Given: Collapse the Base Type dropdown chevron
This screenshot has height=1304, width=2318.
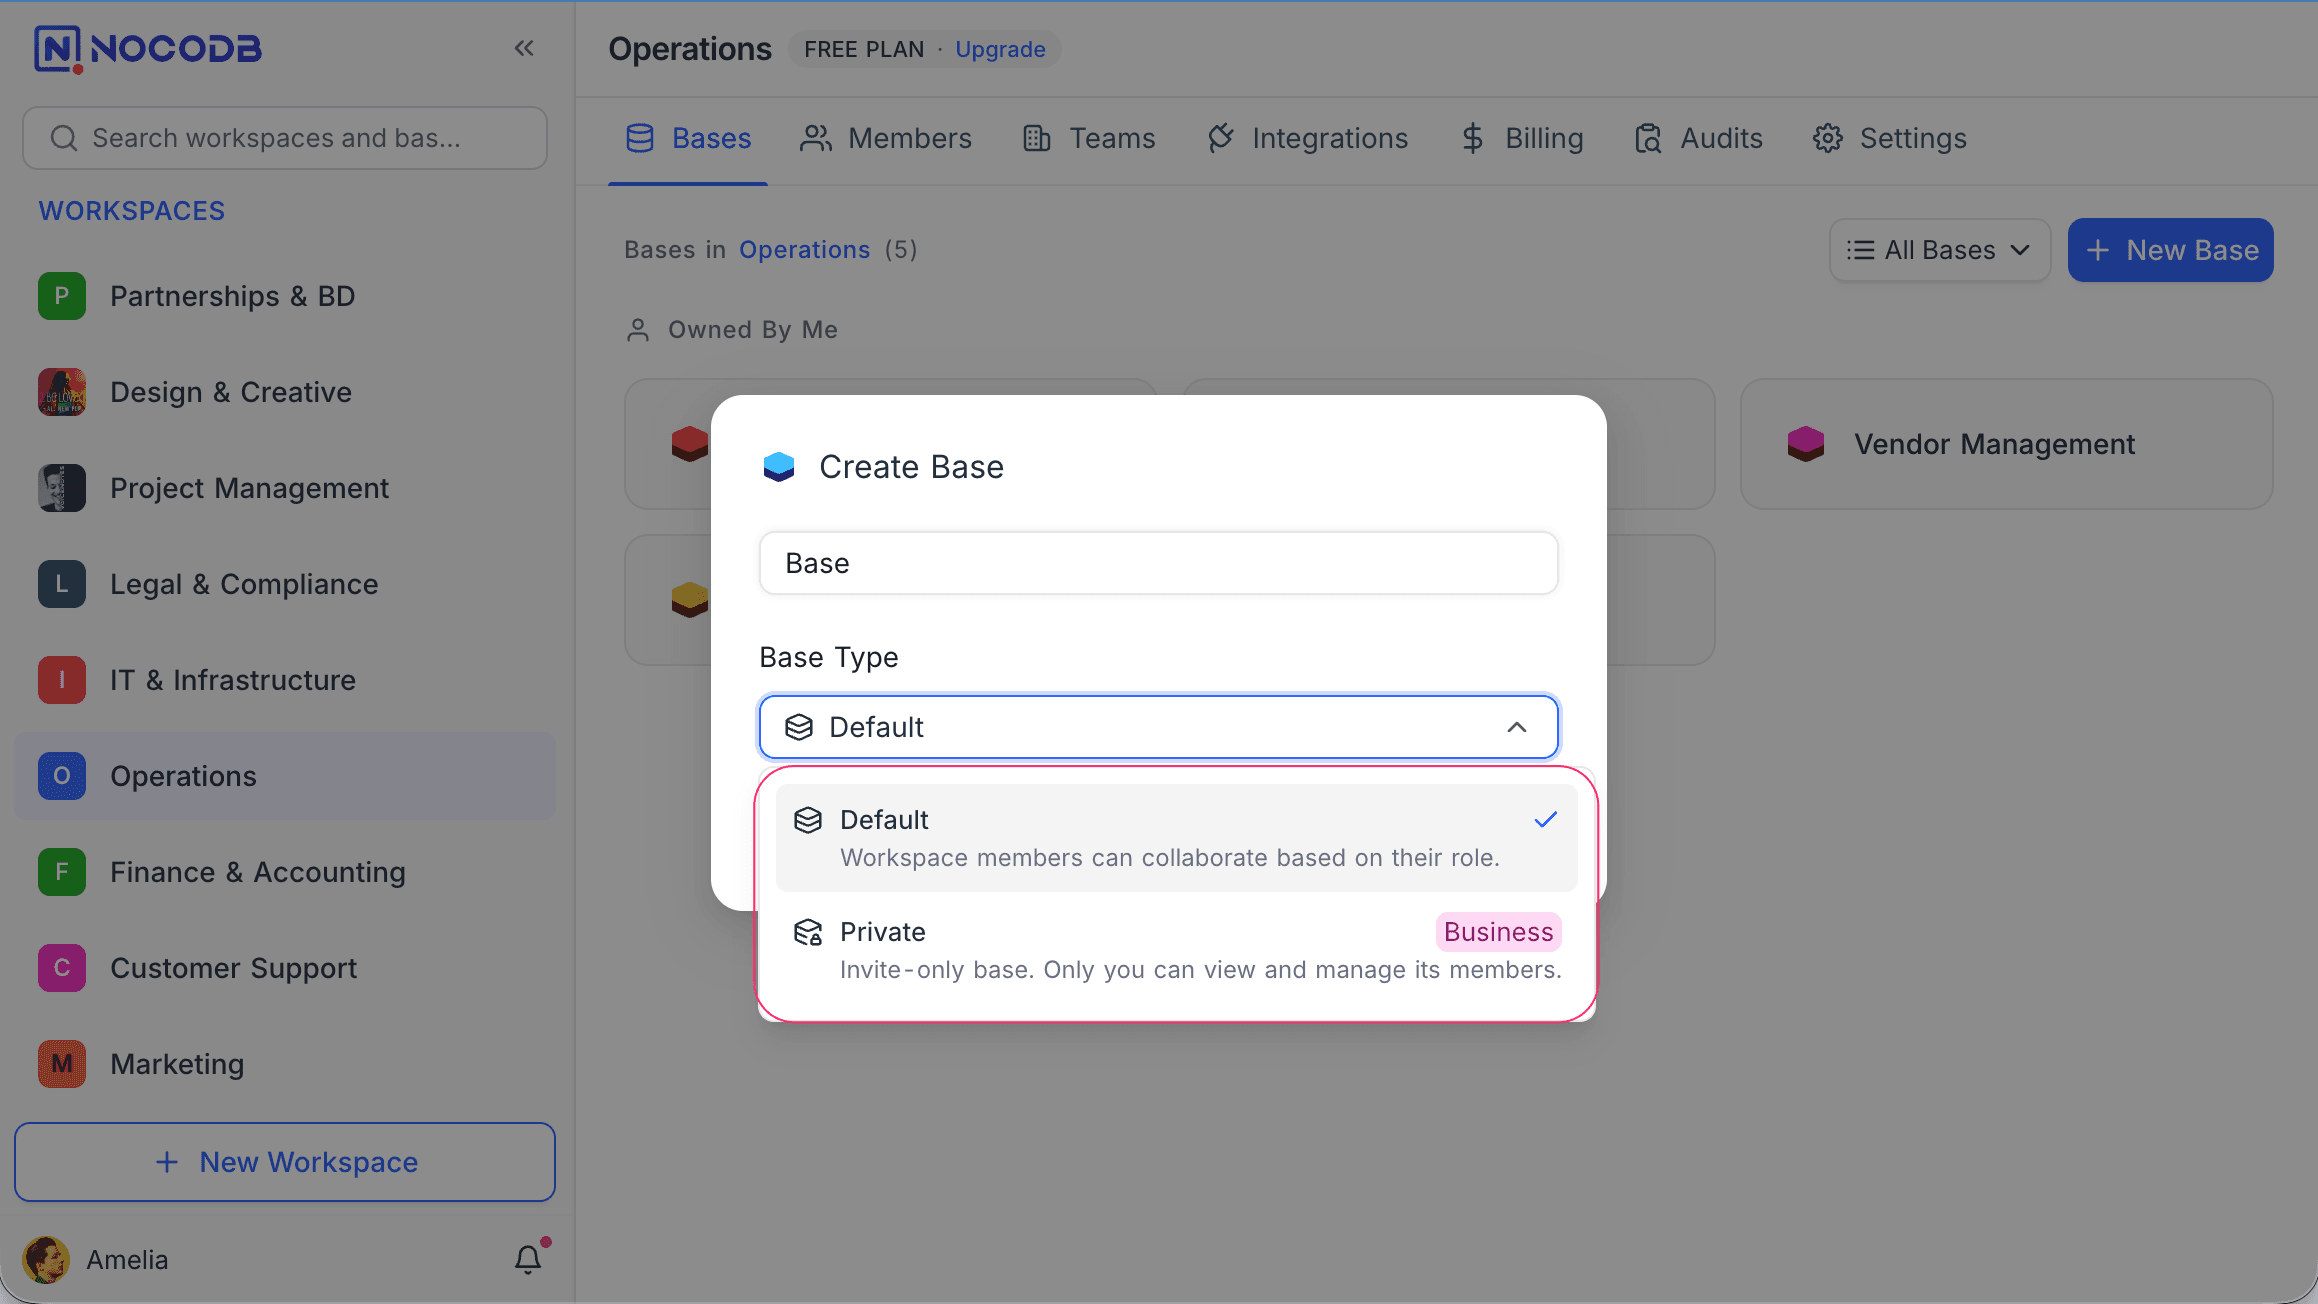Looking at the screenshot, I should [x=1518, y=727].
